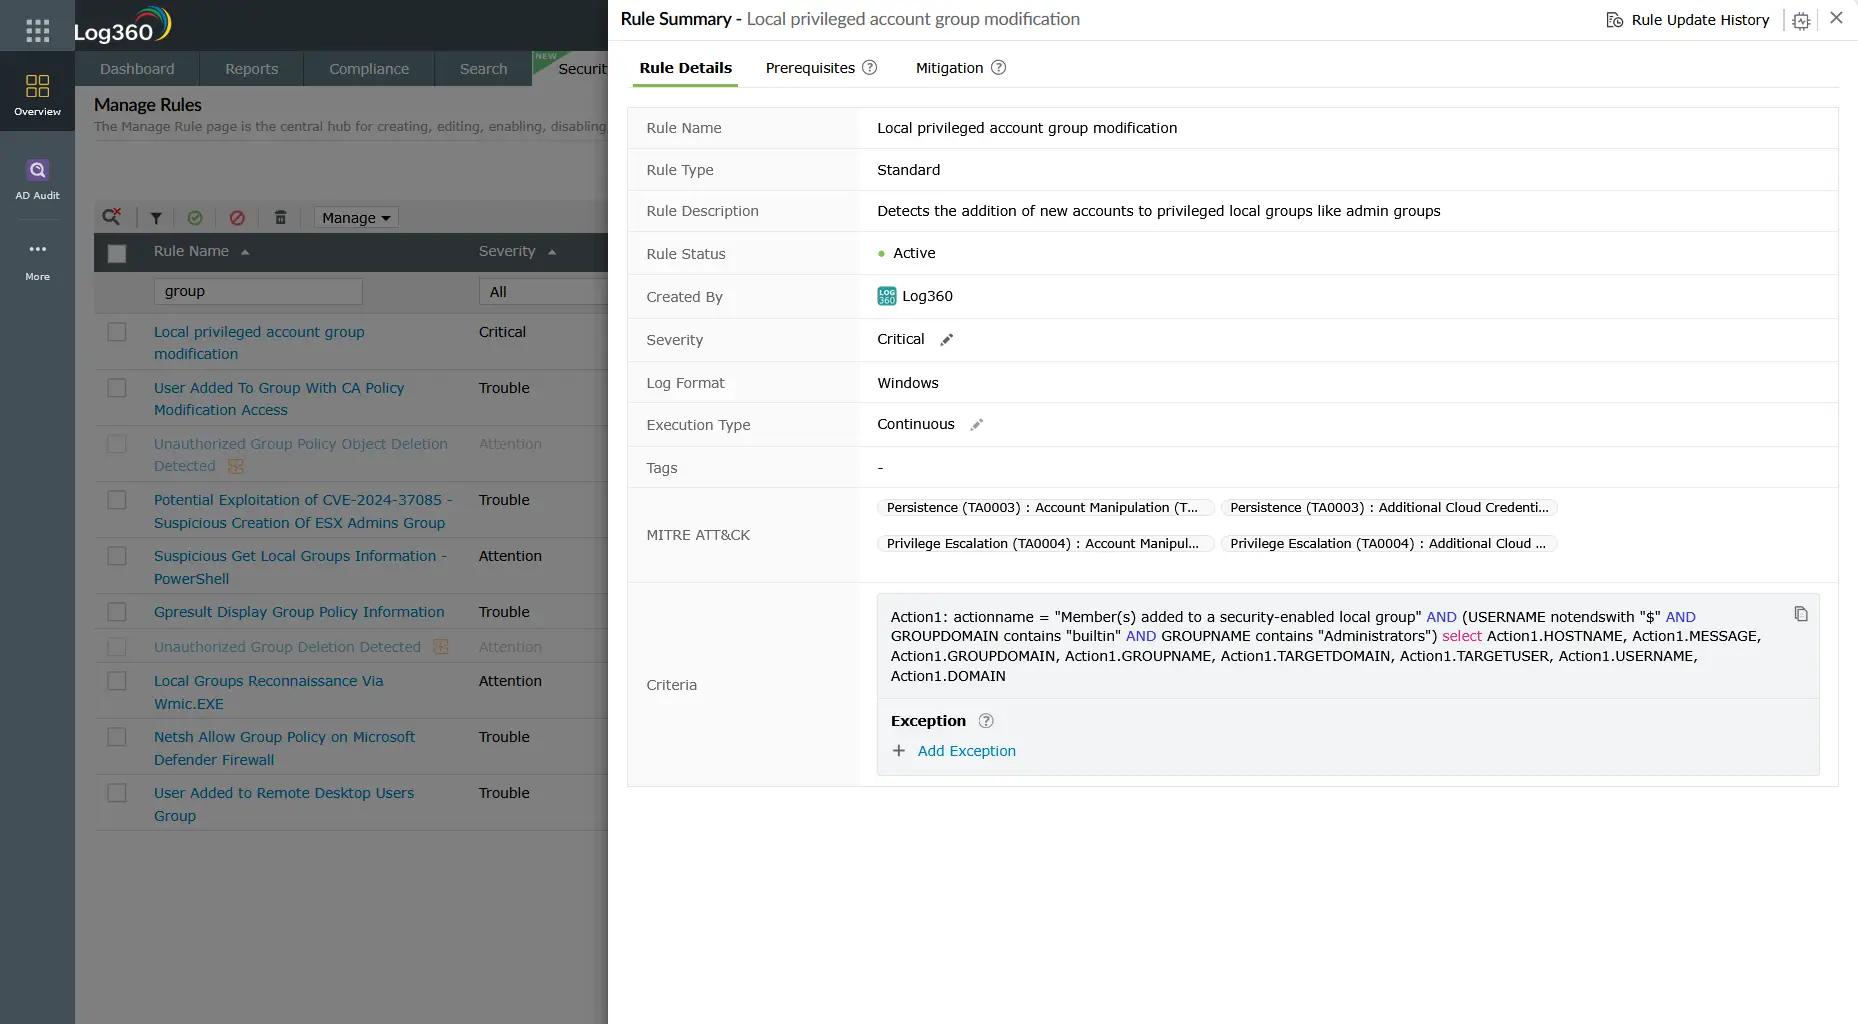Check the Gpresult Display Group Policy Information rule
Image resolution: width=1858 pixels, height=1024 pixels.
pyautogui.click(x=117, y=611)
